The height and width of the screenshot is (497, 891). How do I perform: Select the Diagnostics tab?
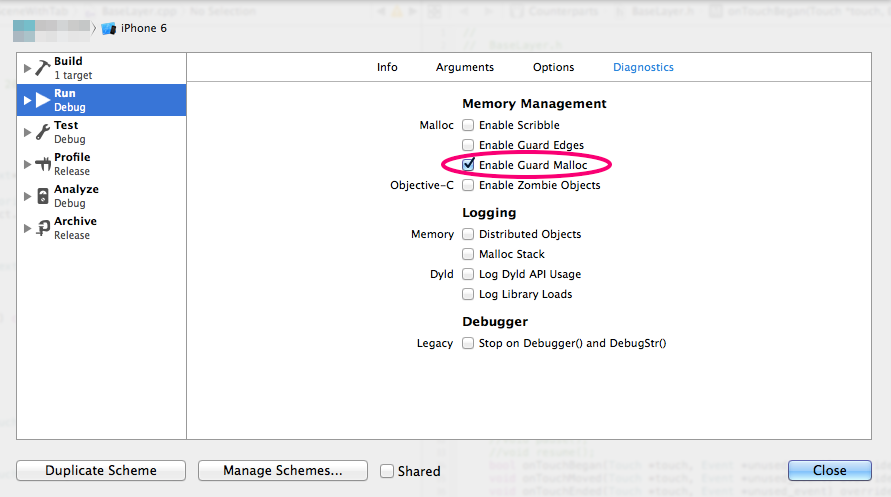click(643, 67)
